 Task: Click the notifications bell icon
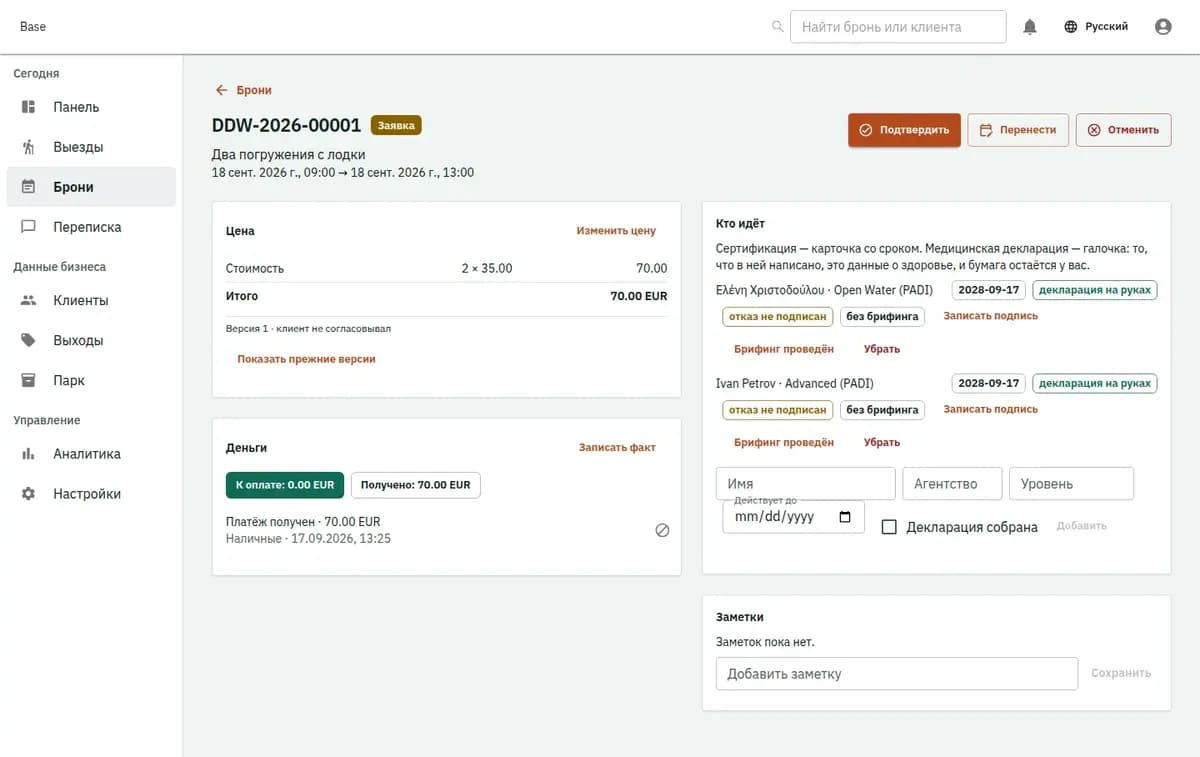point(1030,27)
